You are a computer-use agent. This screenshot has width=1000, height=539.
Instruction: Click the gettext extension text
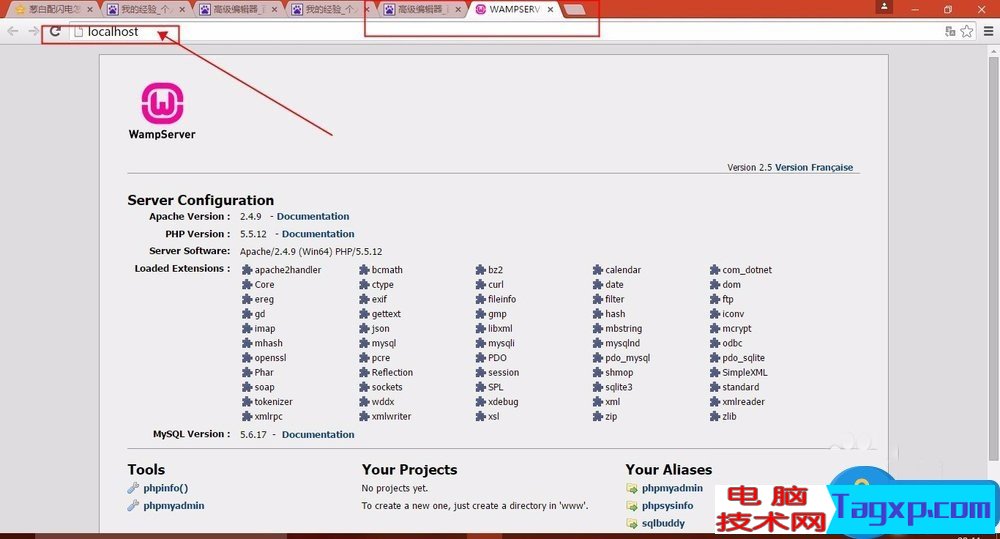coord(386,314)
